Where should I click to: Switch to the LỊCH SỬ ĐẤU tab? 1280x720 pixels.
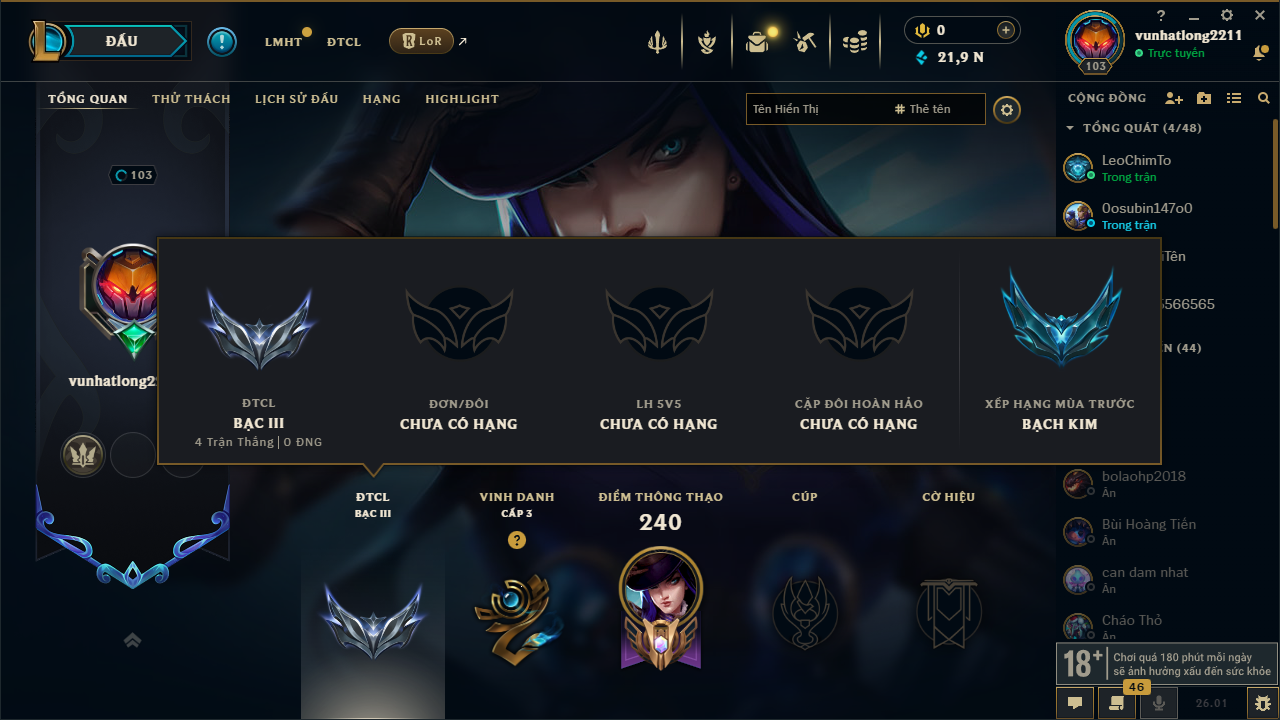tap(296, 99)
